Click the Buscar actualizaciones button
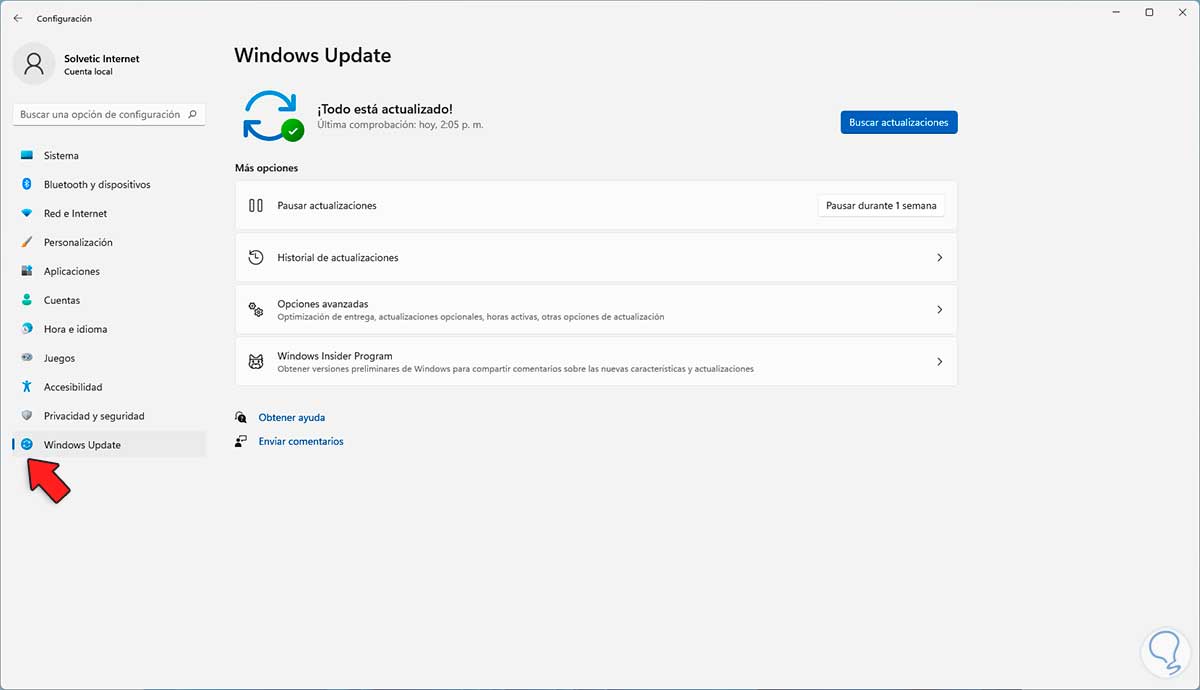Viewport: 1200px width, 690px height. (x=899, y=122)
